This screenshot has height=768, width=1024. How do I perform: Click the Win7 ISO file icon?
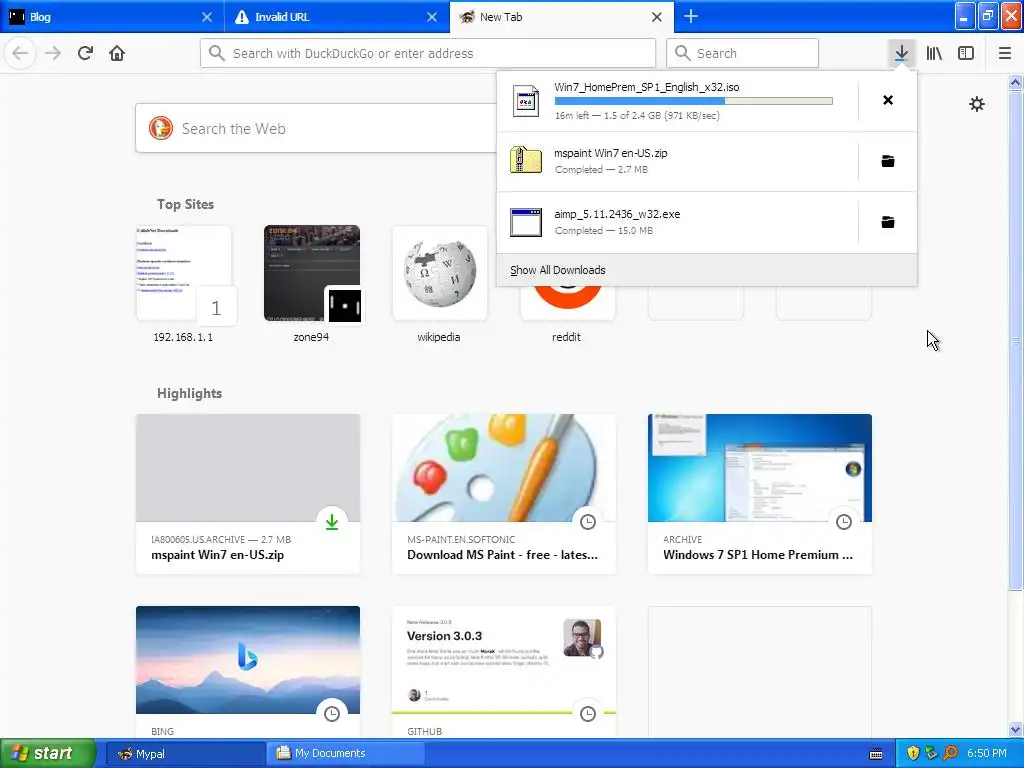pos(526,101)
